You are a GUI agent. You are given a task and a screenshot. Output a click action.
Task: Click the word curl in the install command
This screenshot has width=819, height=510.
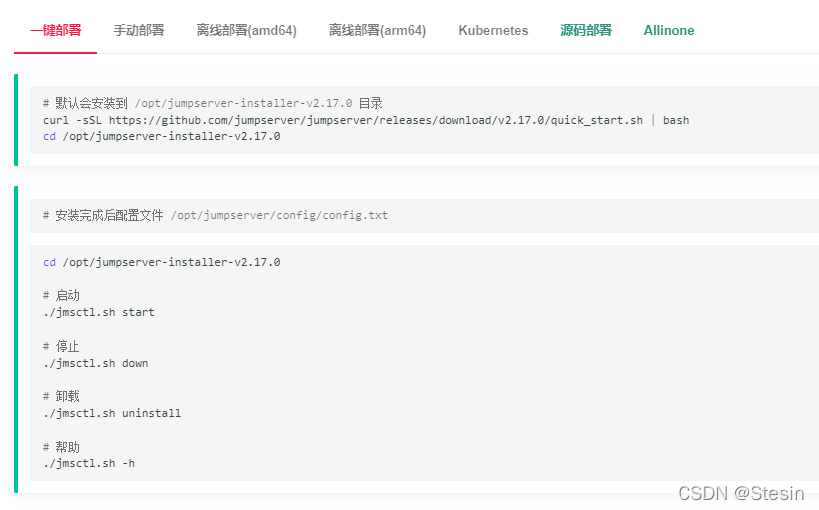tap(56, 120)
